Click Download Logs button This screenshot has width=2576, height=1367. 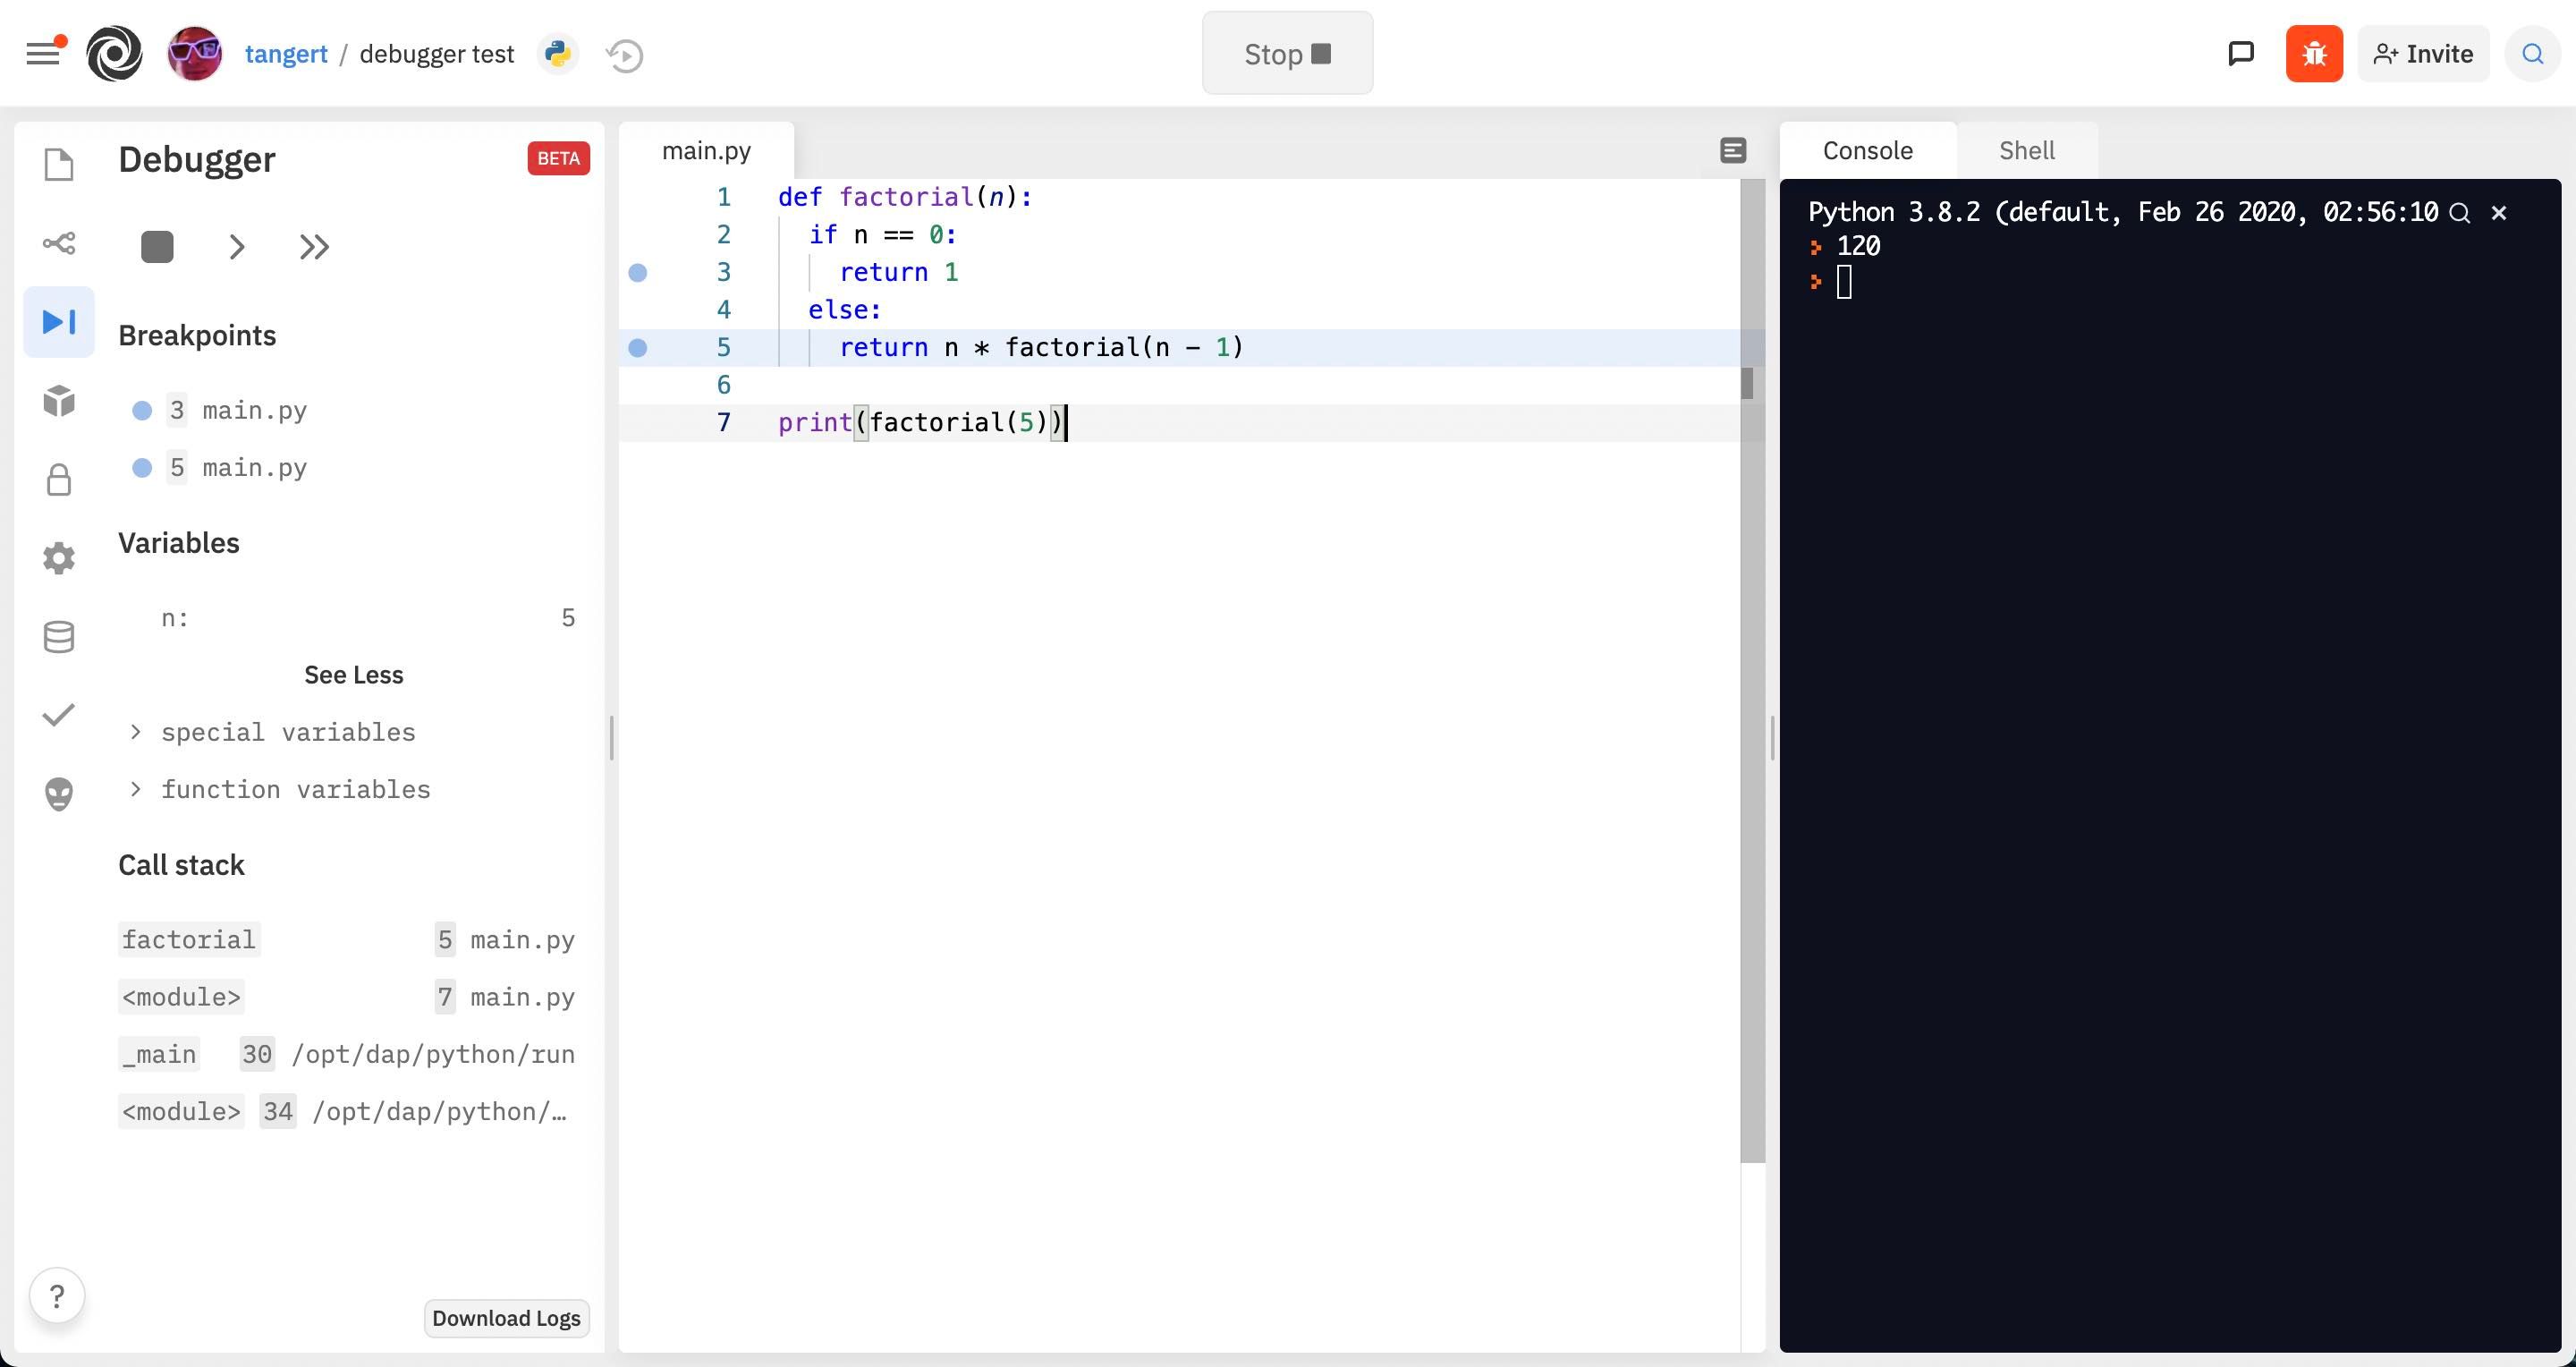pyautogui.click(x=506, y=1318)
